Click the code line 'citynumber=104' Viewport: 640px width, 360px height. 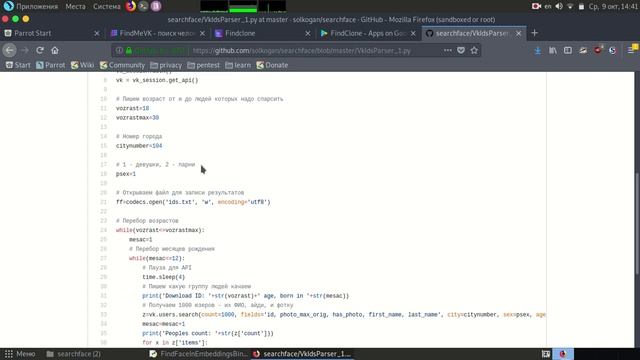tap(139, 146)
